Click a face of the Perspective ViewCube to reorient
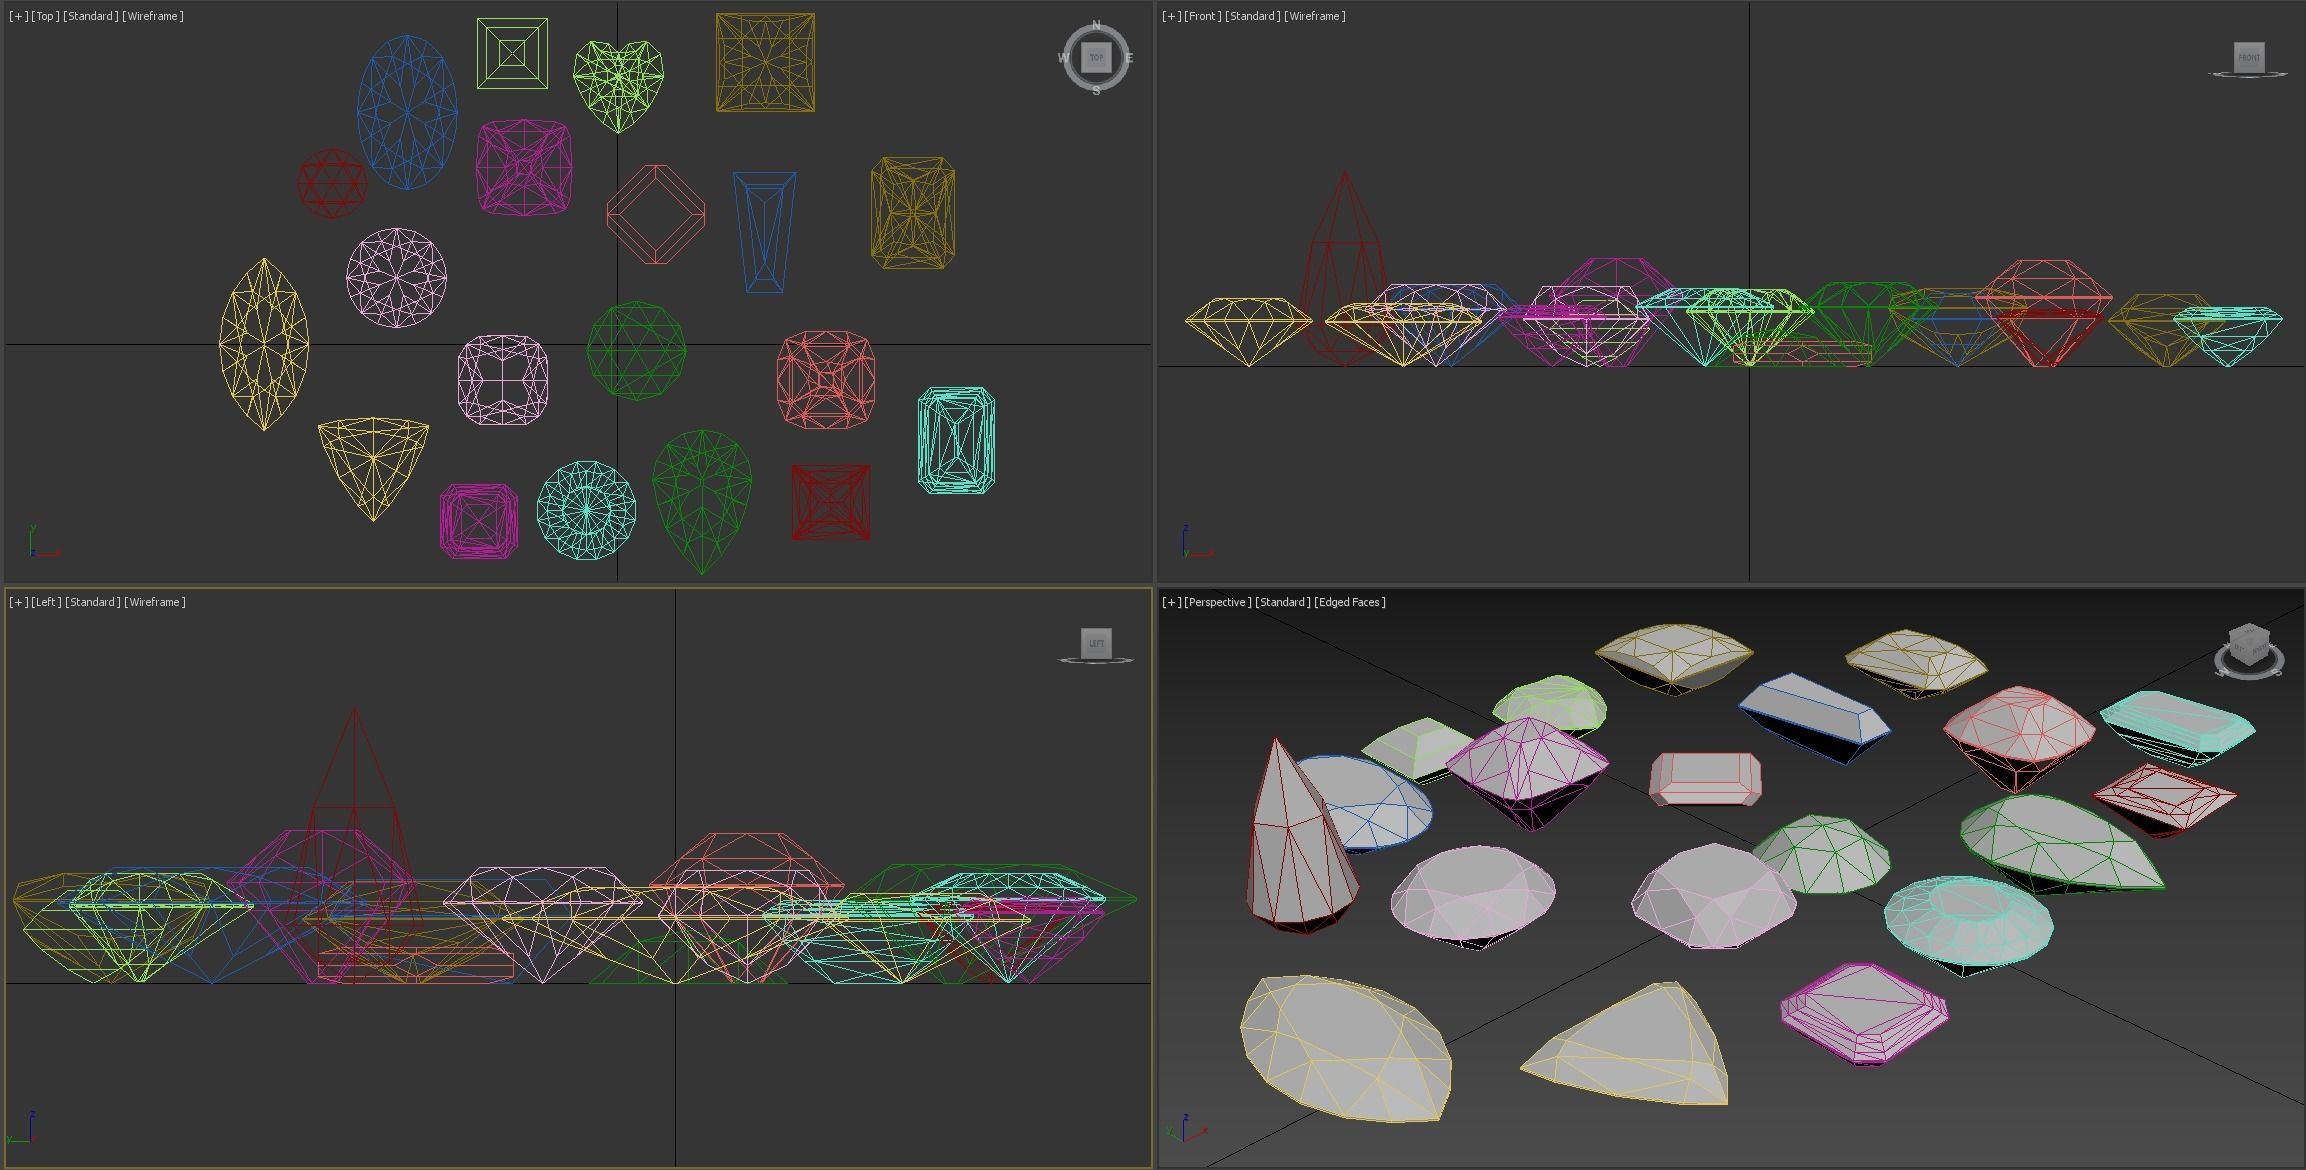Screen dimensions: 2306x1170 [x=2249, y=645]
